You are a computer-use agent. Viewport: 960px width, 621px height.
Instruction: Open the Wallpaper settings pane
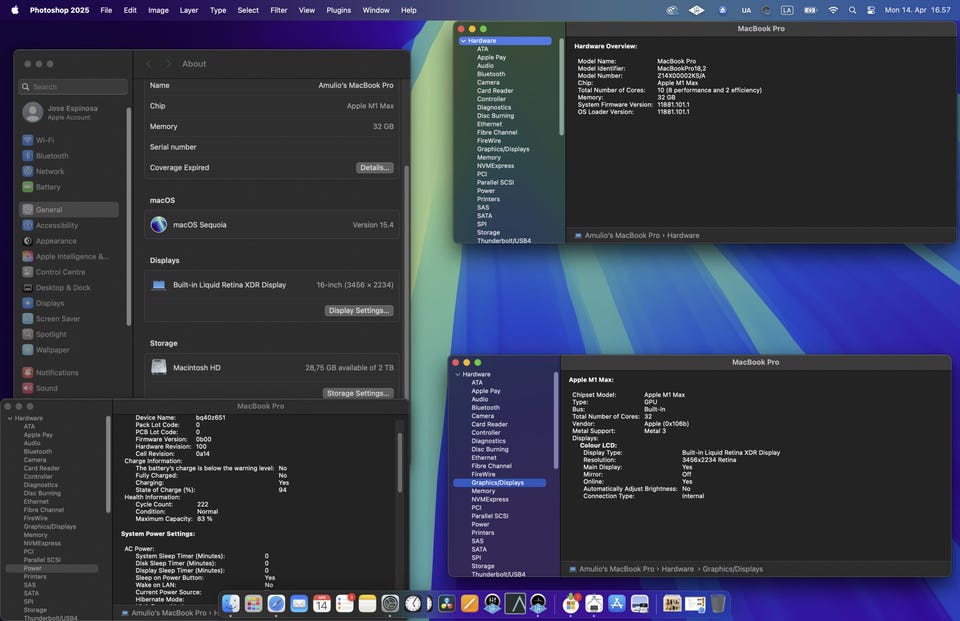tap(52, 350)
